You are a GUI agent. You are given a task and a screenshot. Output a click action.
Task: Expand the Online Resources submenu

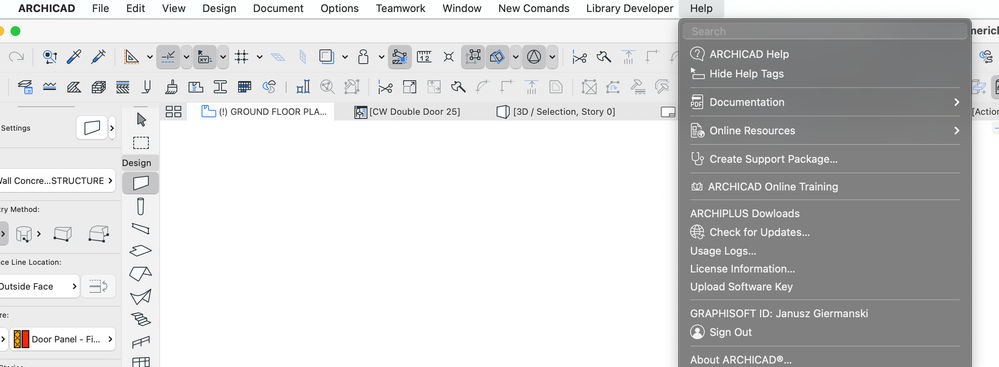point(825,131)
